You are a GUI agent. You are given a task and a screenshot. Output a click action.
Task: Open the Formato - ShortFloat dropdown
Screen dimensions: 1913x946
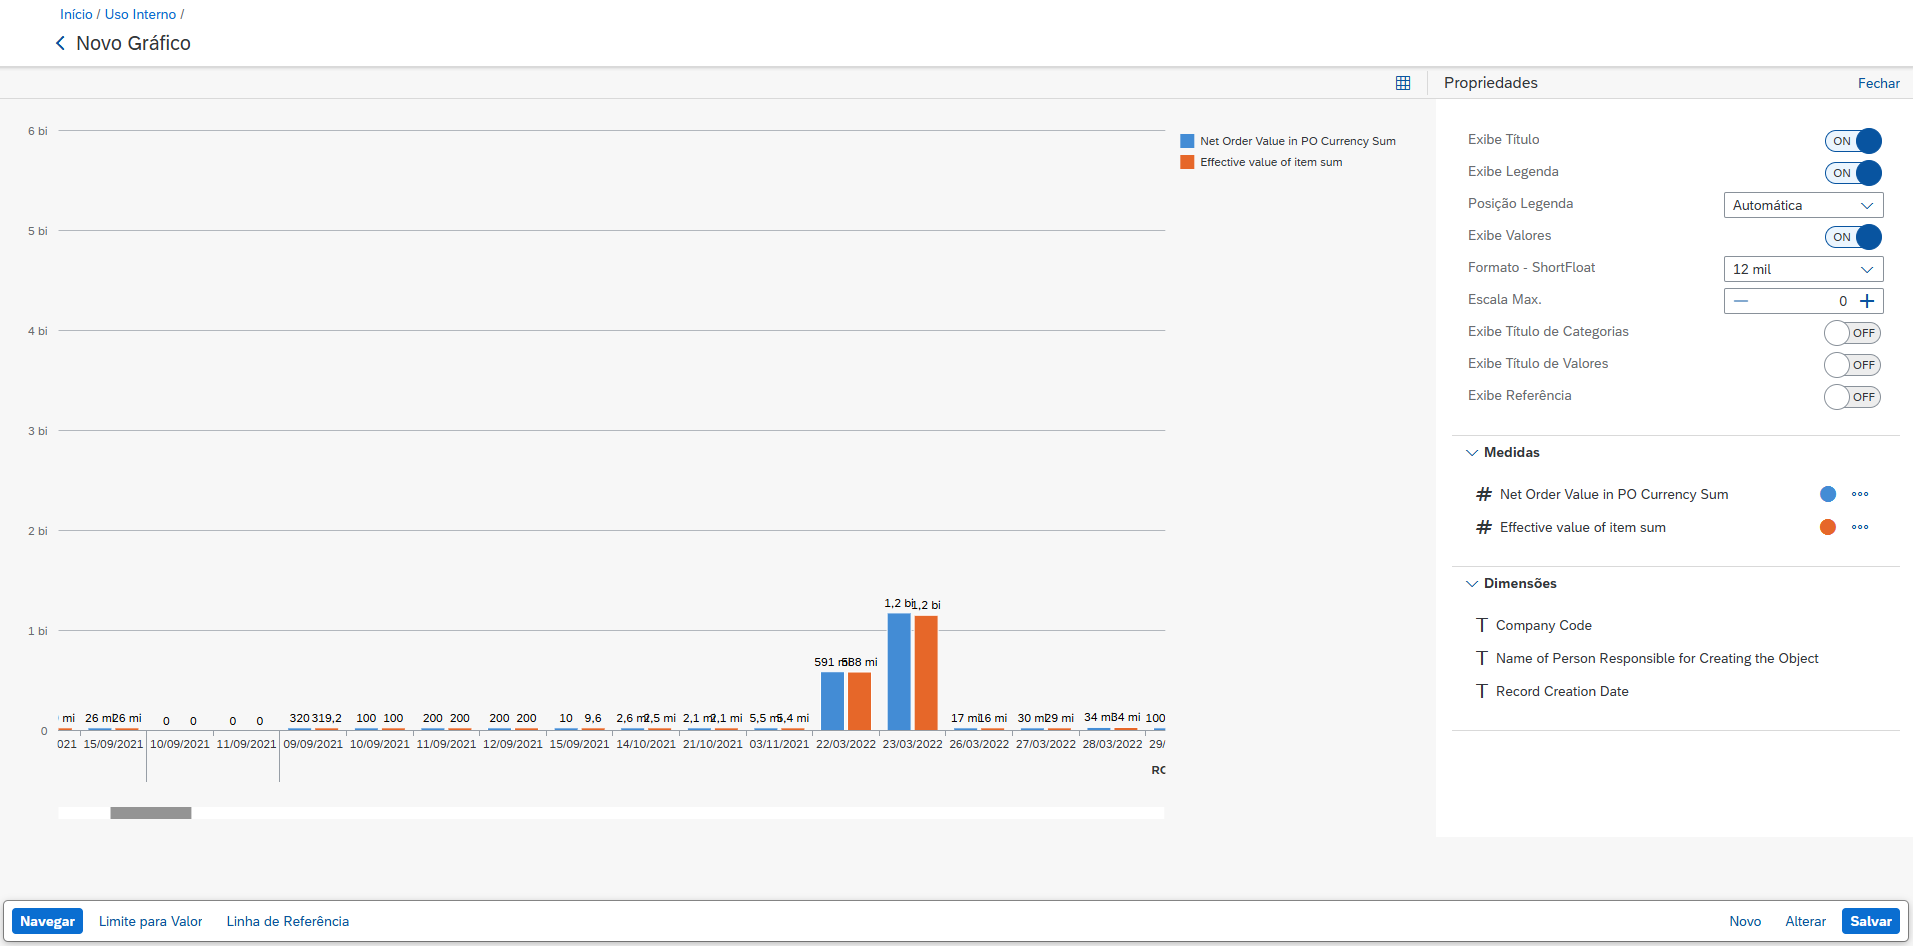tap(1803, 269)
